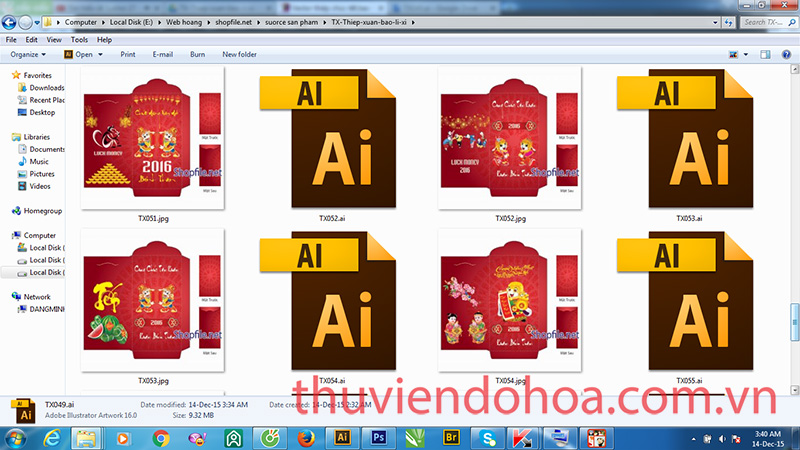Open Adobe Bridge from the taskbar
Image resolution: width=800 pixels, height=450 pixels.
point(451,438)
